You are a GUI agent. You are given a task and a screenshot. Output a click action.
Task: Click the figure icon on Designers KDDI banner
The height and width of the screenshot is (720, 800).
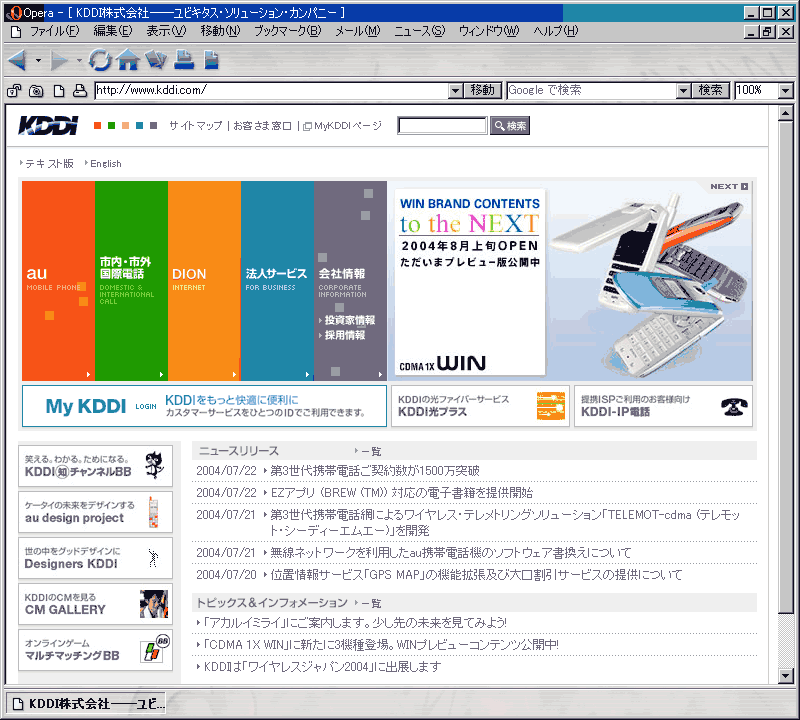[x=153, y=558]
